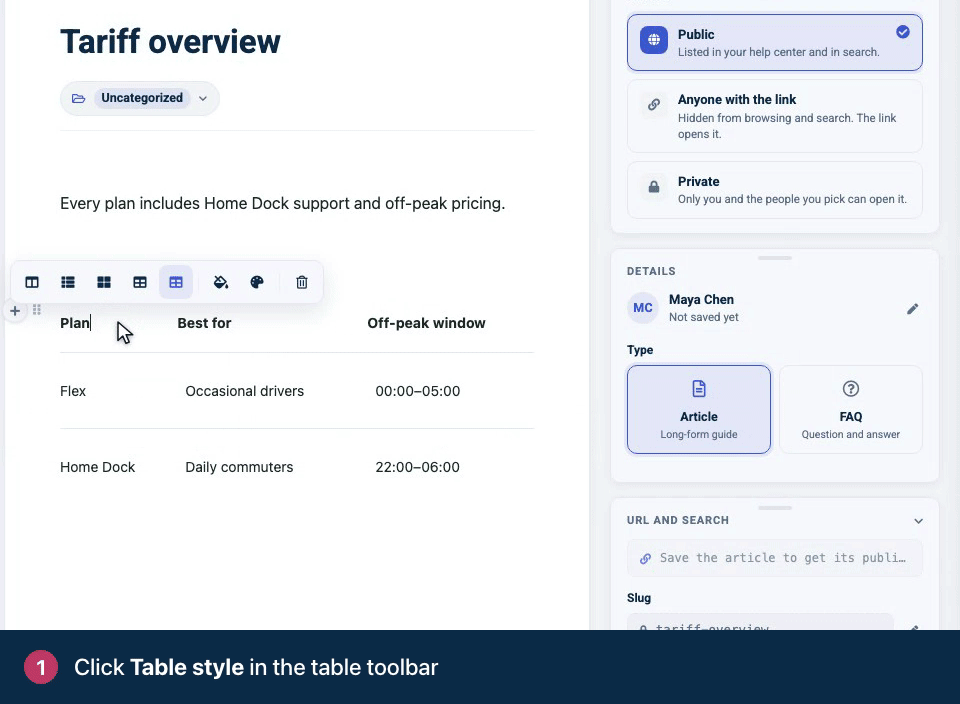Click the chain link icon on Anyone with the link
Screen dimensions: 960x704
coord(654,105)
